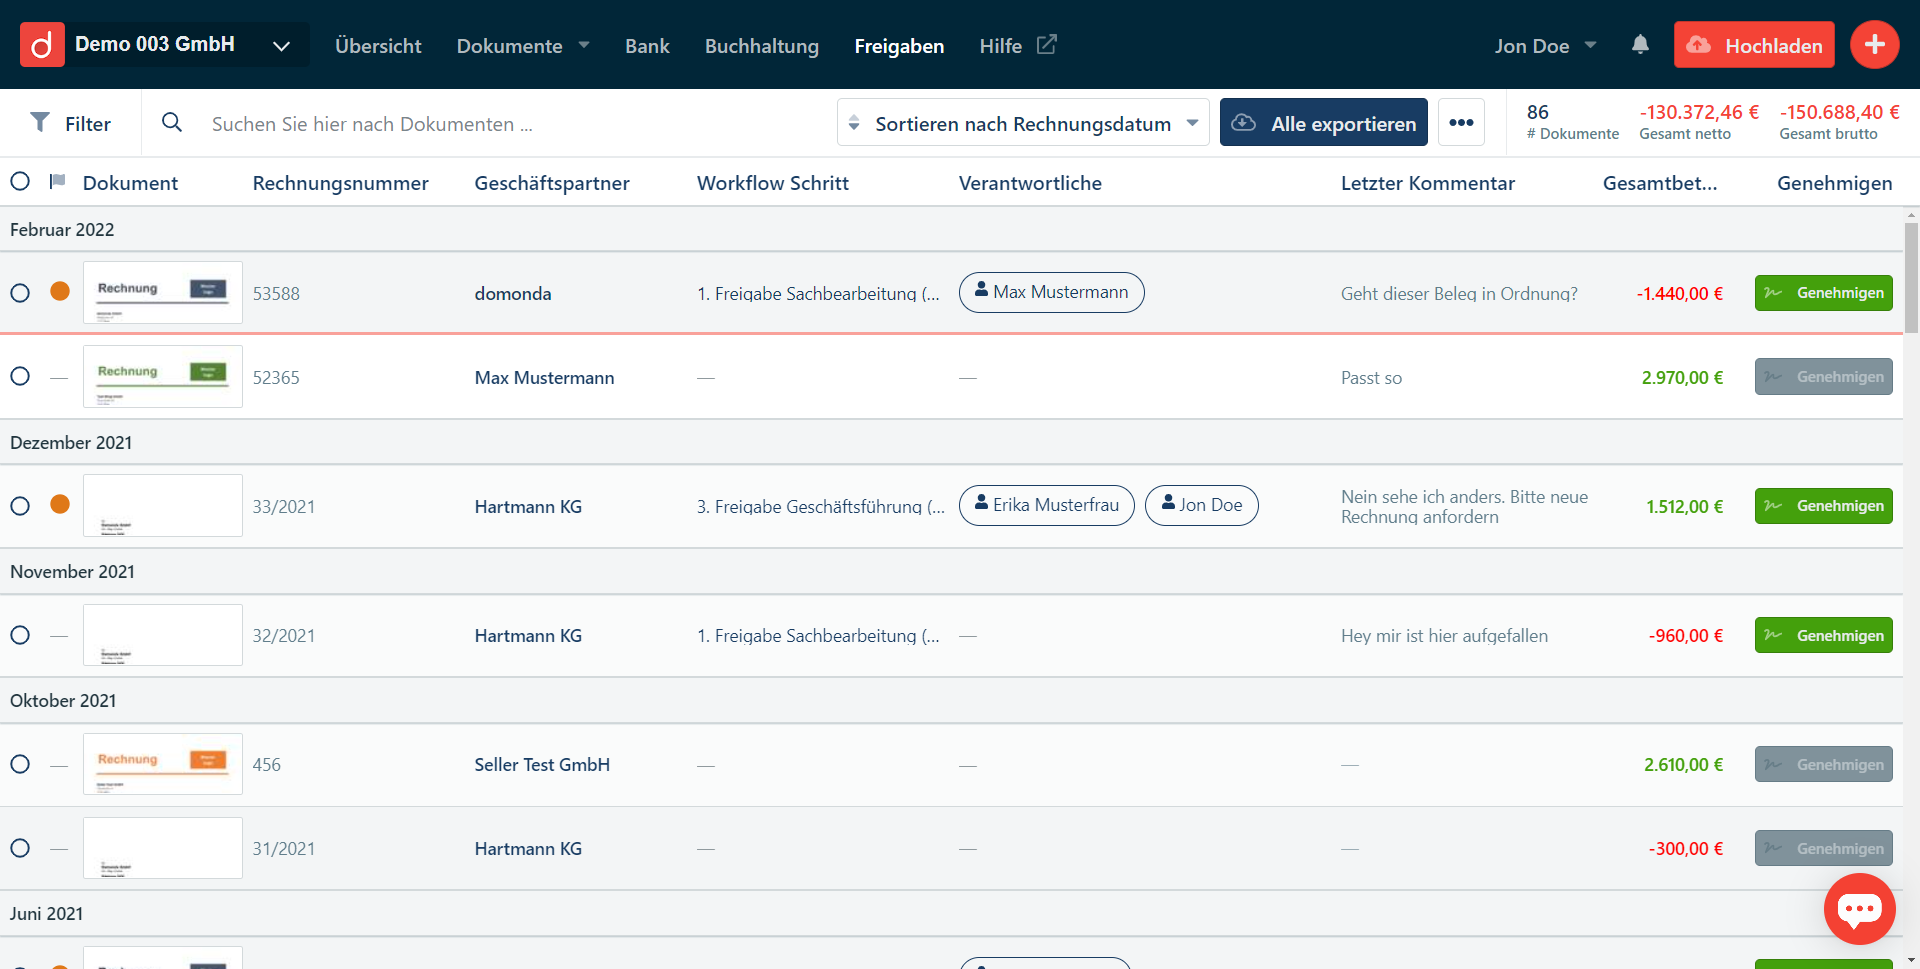
Task: Open the Bank menu item
Action: (647, 46)
